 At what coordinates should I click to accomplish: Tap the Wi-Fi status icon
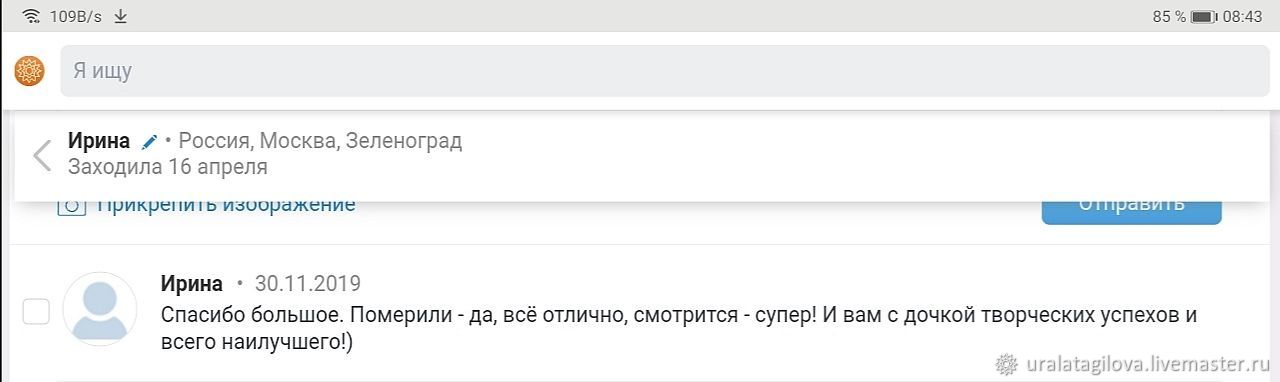coord(32,16)
